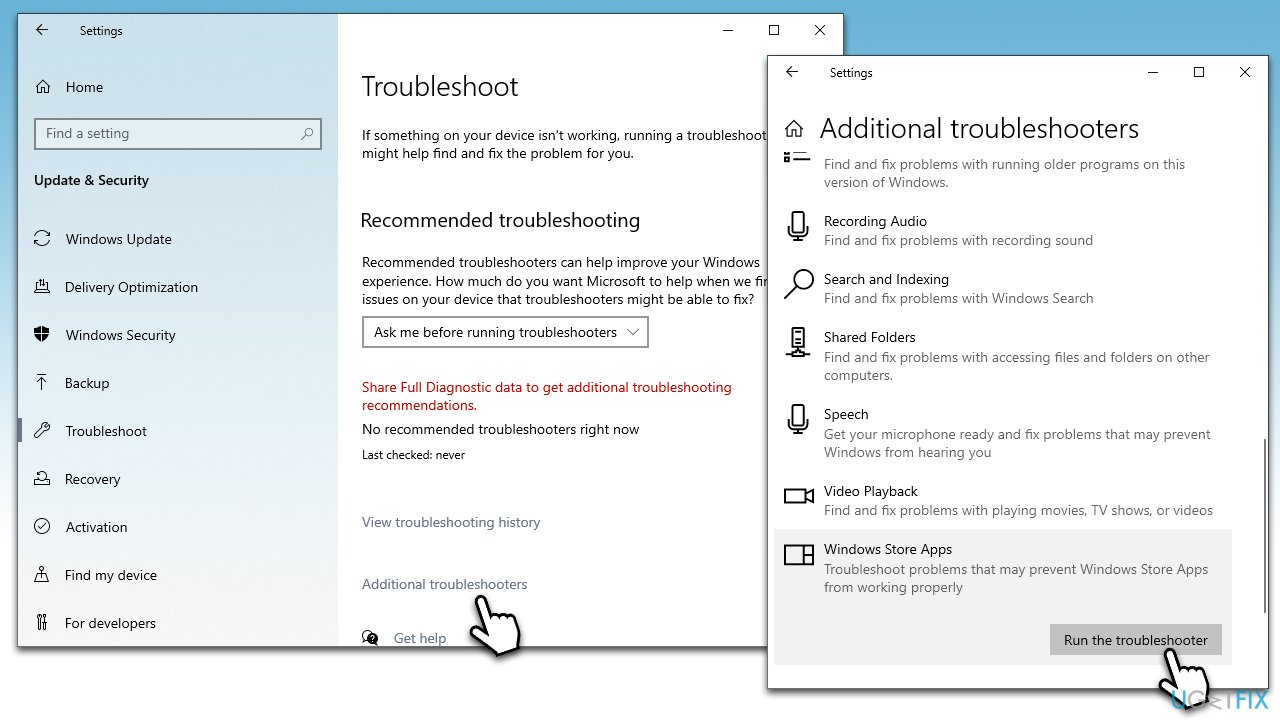Open Additional troubleshooters link

(x=444, y=584)
